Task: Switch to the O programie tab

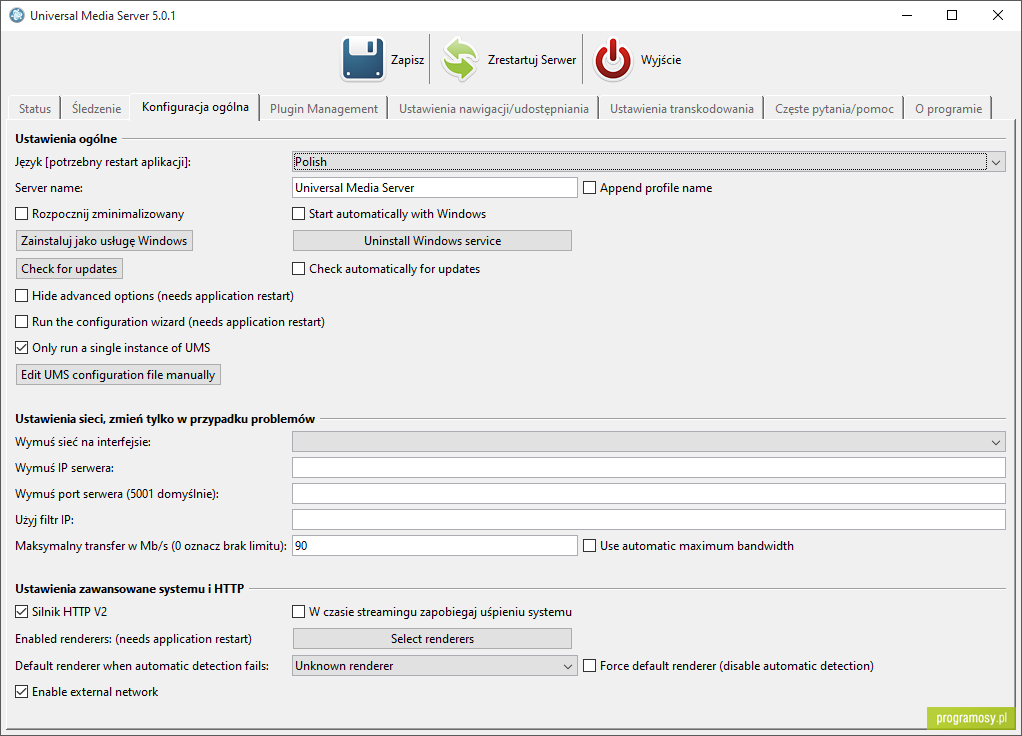Action: [948, 108]
